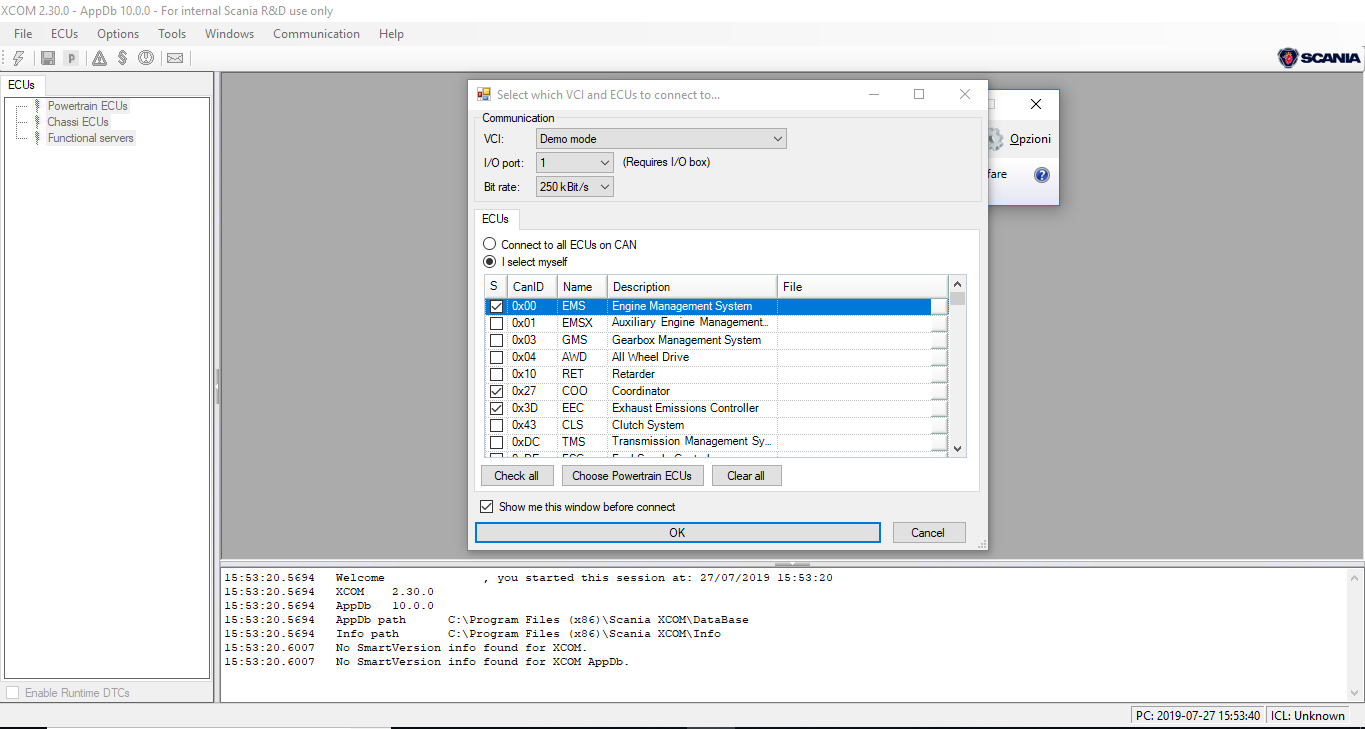This screenshot has height=729, width=1365.
Task: Click the ECU list scrollbar thumb
Action: 958,298
